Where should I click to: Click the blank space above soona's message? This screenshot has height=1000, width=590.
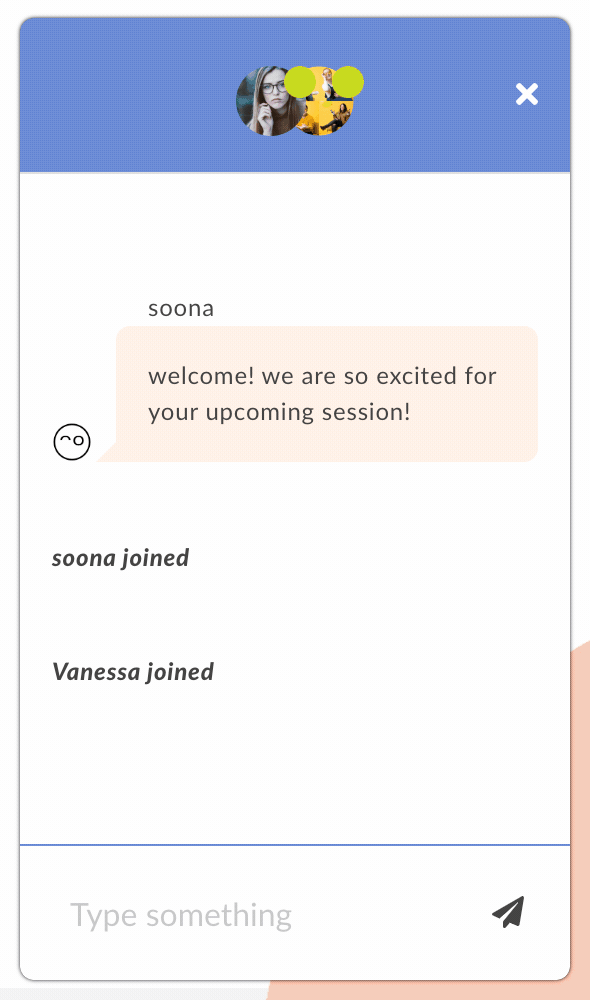pos(295,236)
